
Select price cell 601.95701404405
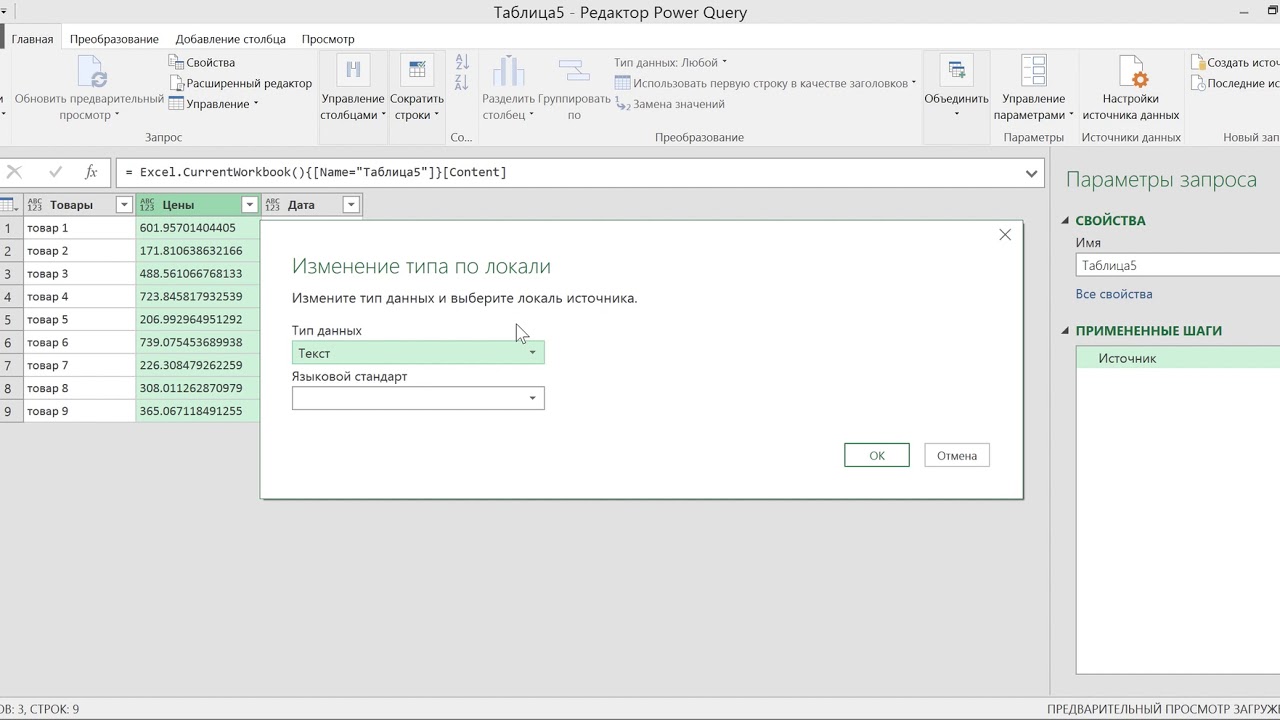(198, 228)
